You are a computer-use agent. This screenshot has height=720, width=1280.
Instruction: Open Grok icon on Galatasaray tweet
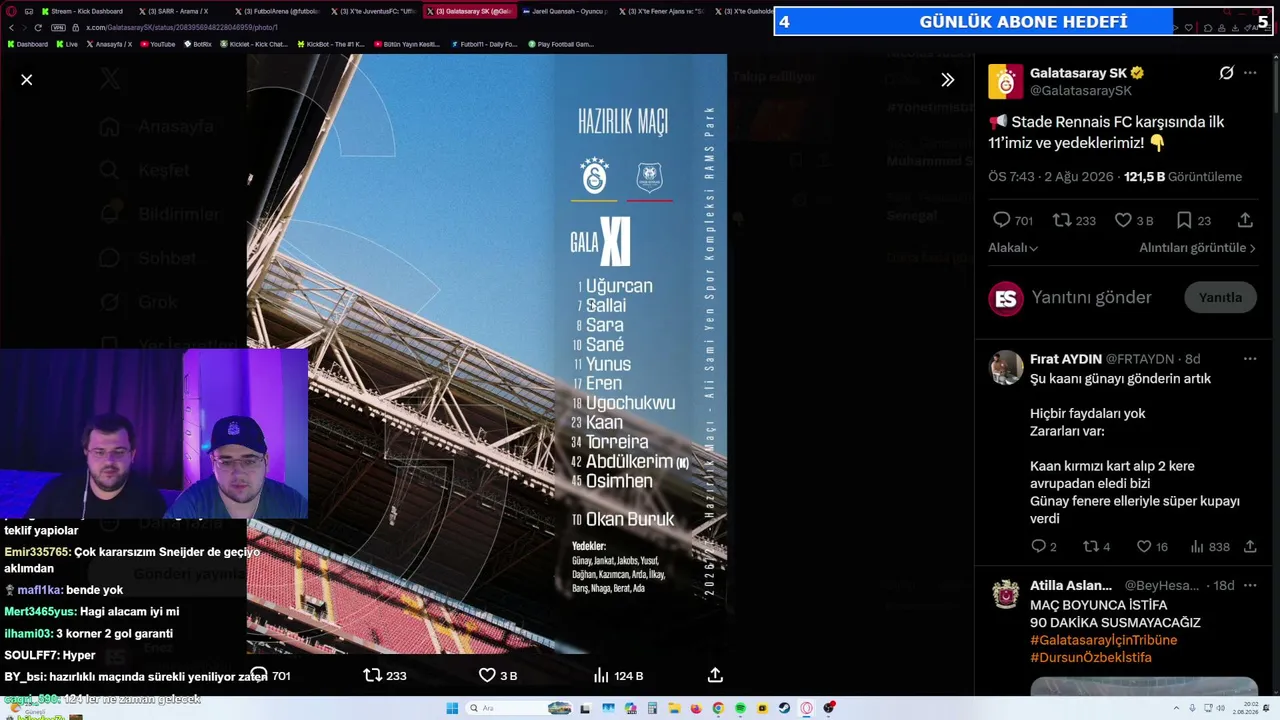[1226, 73]
